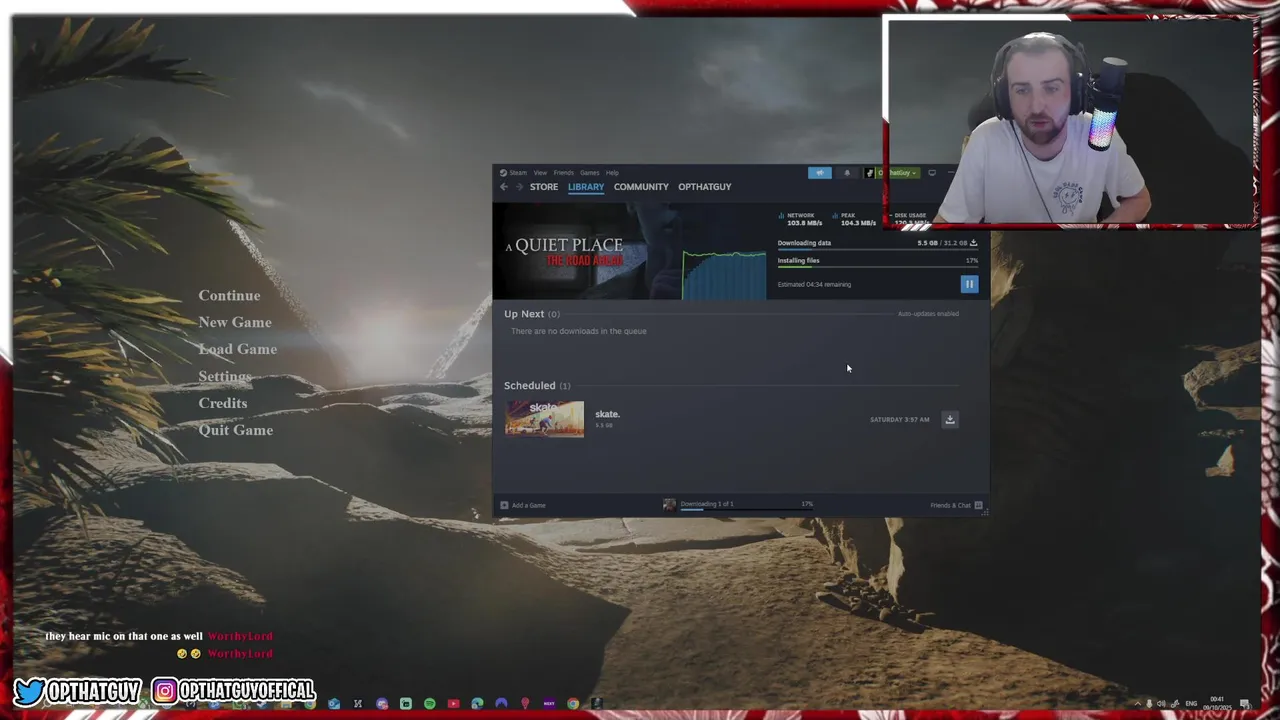Click the downloading game icon in footer

coord(669,505)
